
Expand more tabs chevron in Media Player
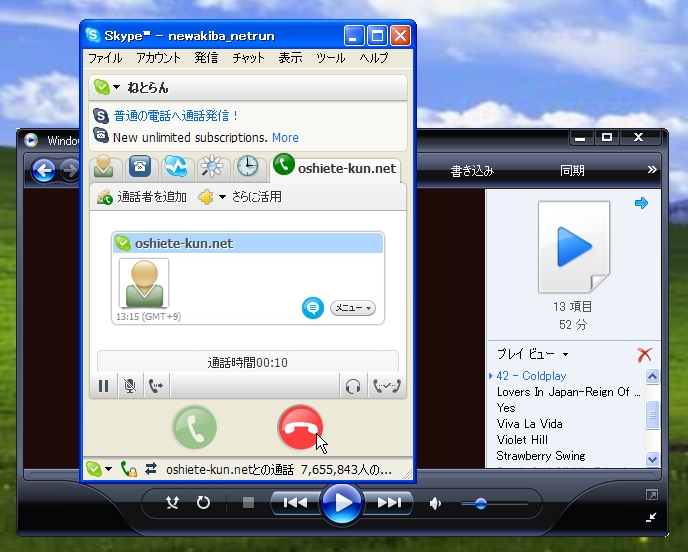[x=652, y=169]
